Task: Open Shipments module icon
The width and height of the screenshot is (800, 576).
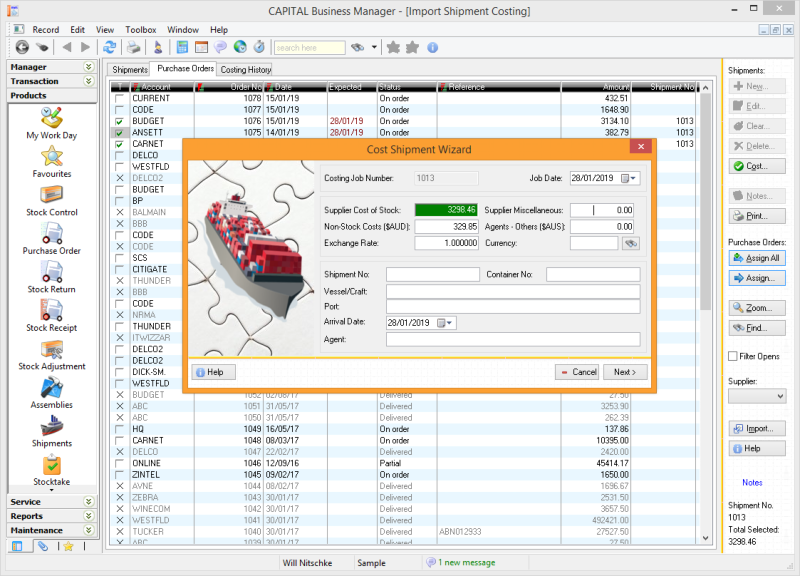Action: pos(52,432)
